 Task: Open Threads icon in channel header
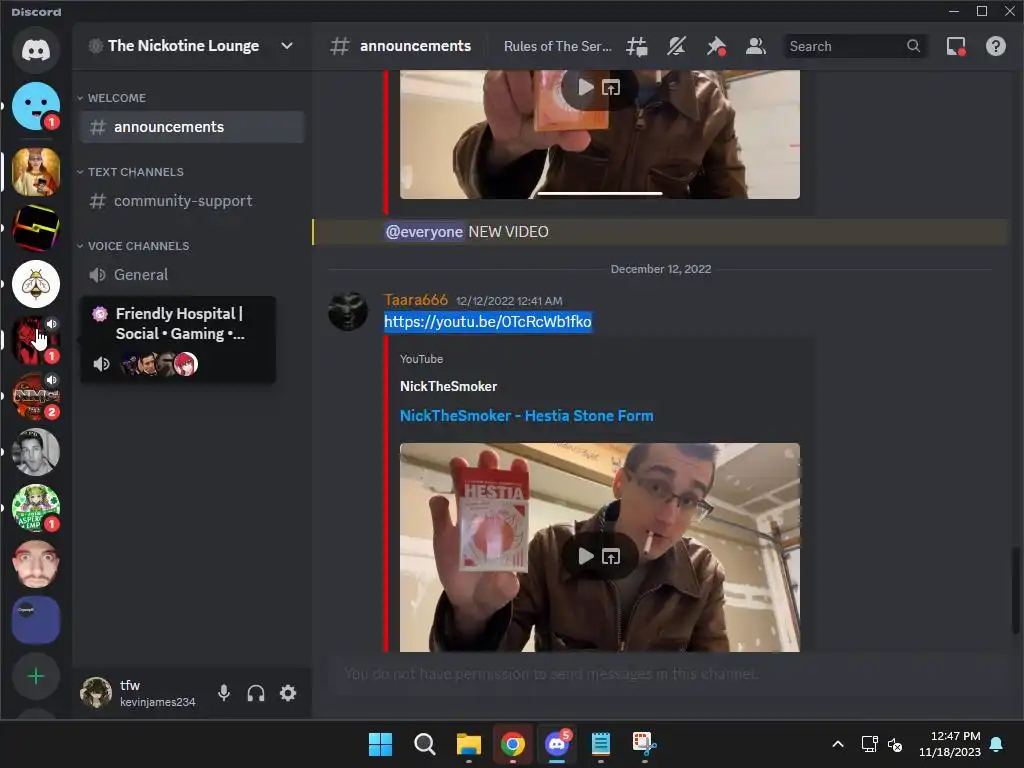(x=637, y=46)
